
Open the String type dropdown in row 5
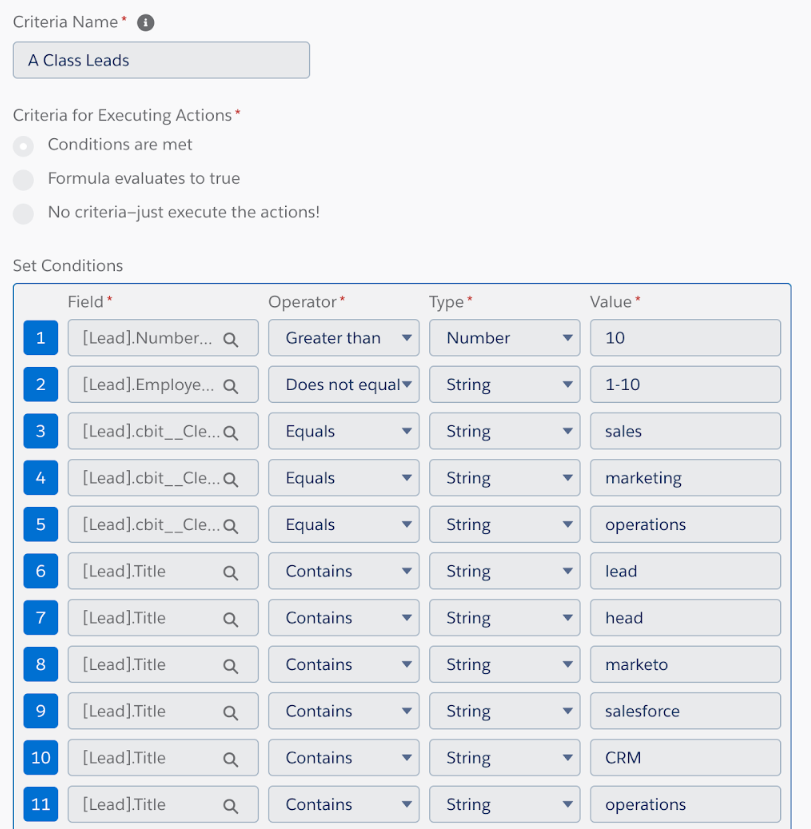(x=504, y=524)
